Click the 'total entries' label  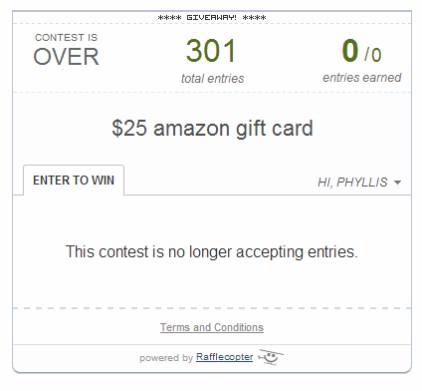click(x=212, y=79)
